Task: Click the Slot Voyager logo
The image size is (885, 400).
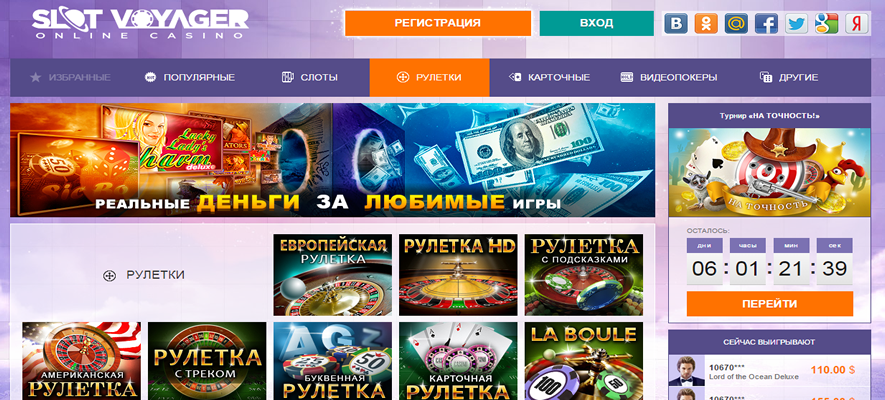Action: [x=140, y=24]
